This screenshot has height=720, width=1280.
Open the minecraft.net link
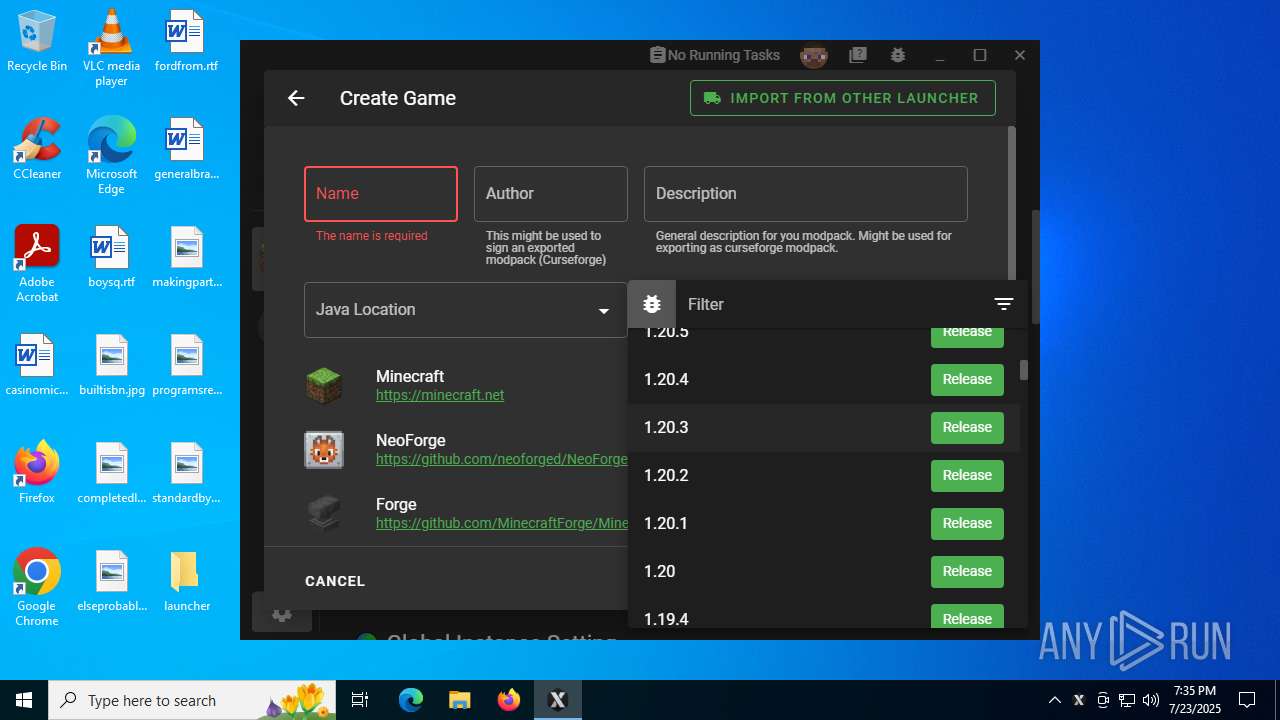point(440,395)
